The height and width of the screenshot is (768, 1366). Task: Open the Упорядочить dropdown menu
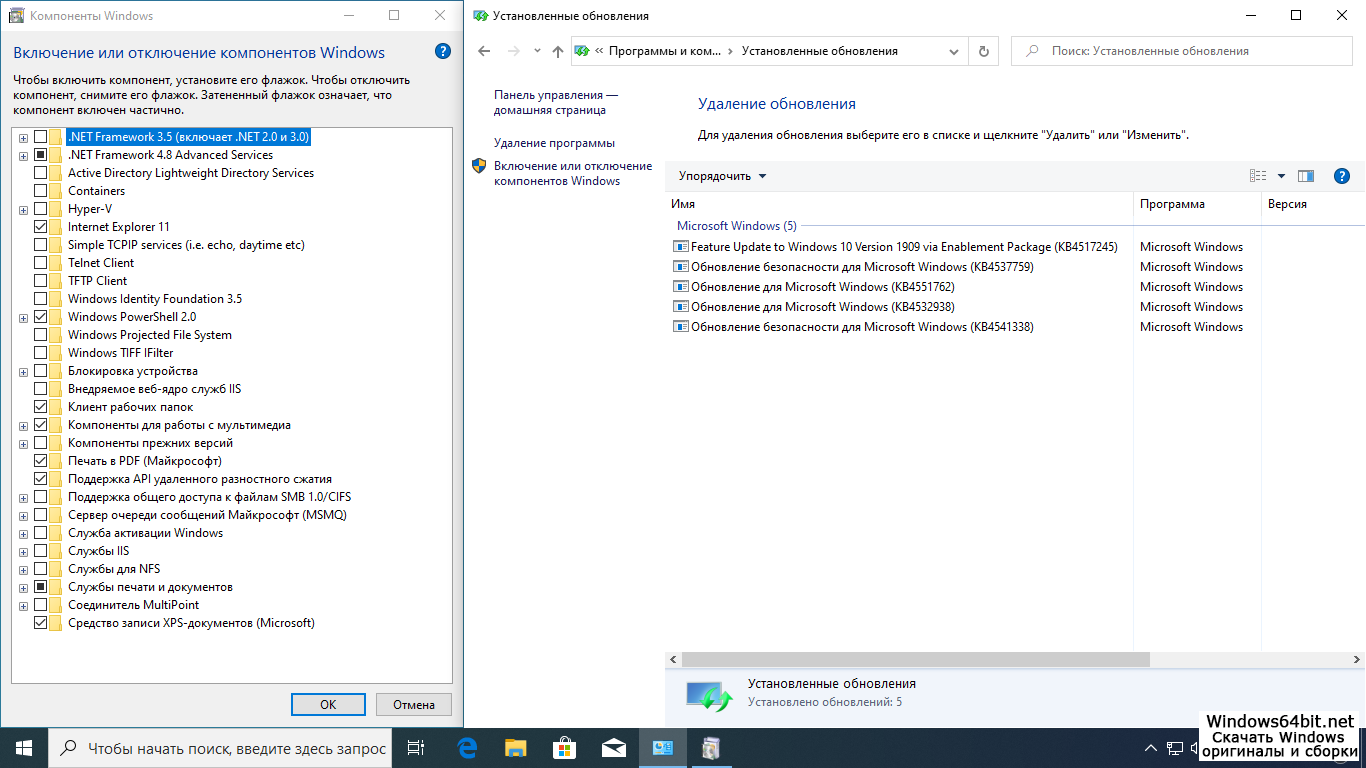722,176
